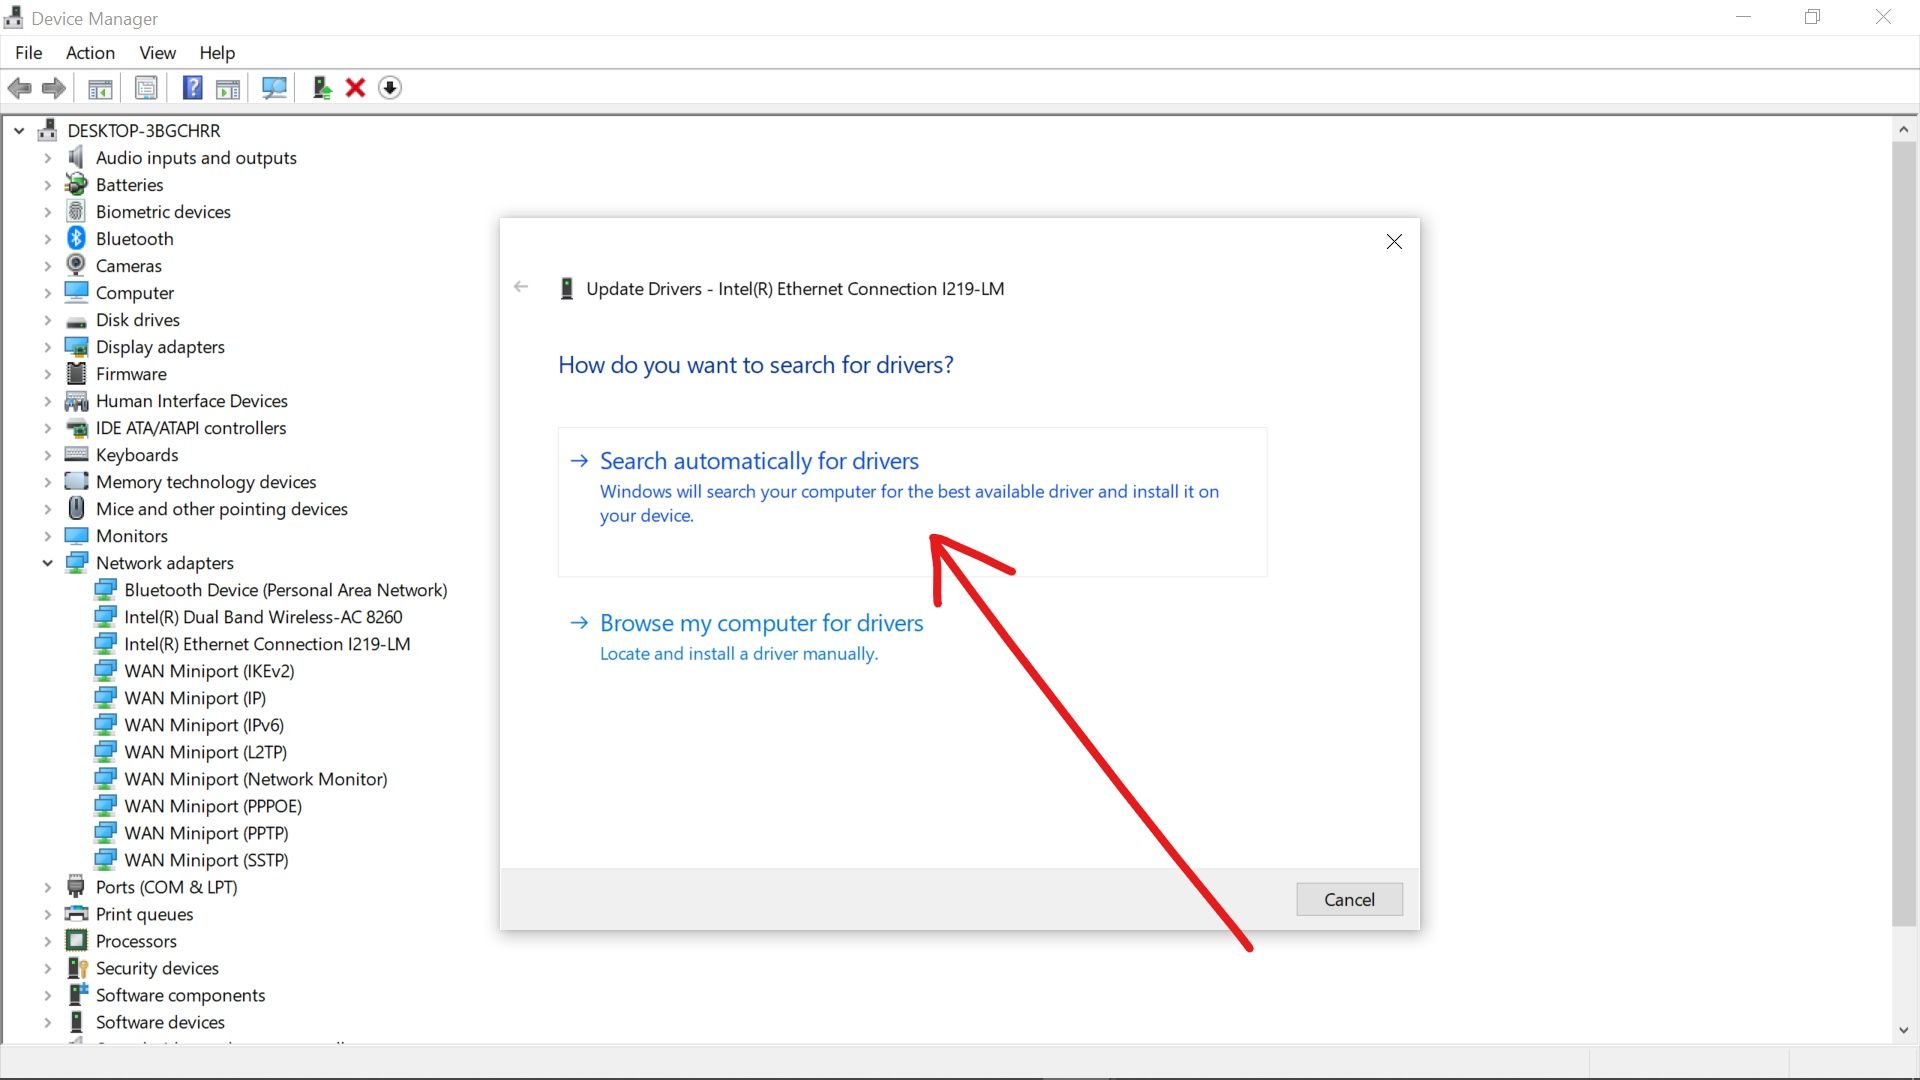Screen dimensions: 1920x1080
Task: Click the Update device driver toolbar icon
Action: point(321,88)
